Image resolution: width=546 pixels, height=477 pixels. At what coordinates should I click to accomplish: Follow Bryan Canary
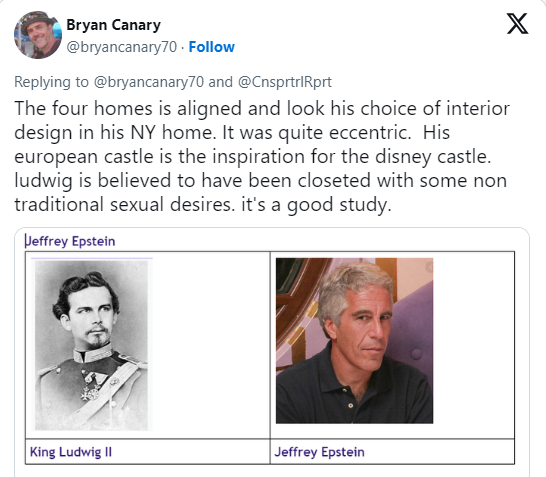coord(212,47)
